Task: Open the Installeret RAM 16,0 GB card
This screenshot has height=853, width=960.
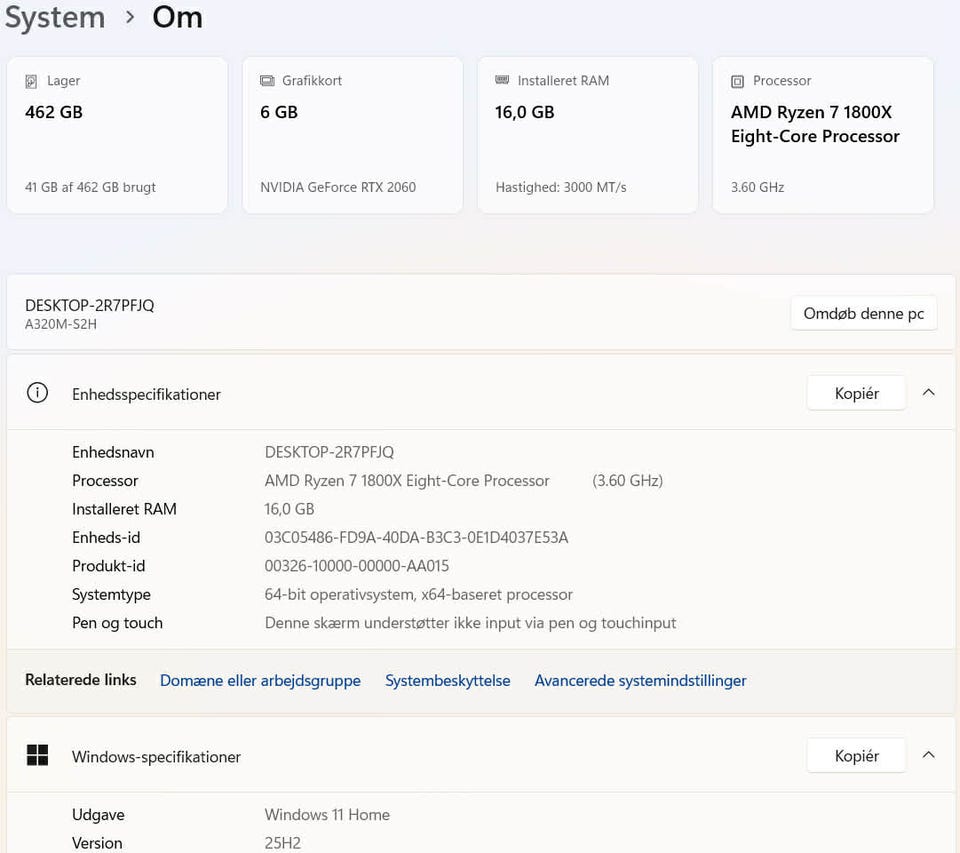Action: pyautogui.click(x=588, y=135)
